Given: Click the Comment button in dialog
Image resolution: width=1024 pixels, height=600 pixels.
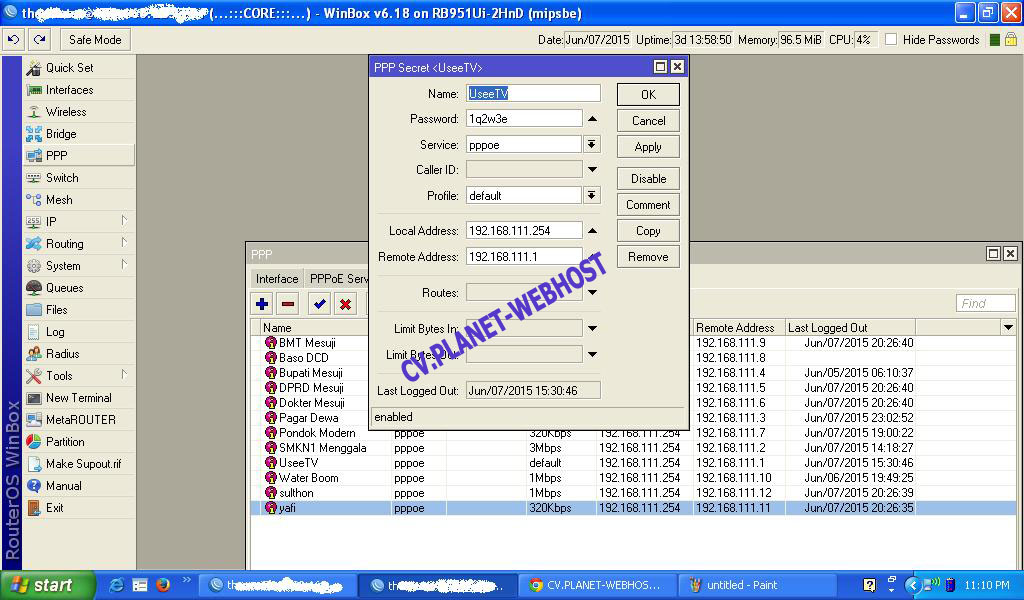Looking at the screenshot, I should pos(648,205).
